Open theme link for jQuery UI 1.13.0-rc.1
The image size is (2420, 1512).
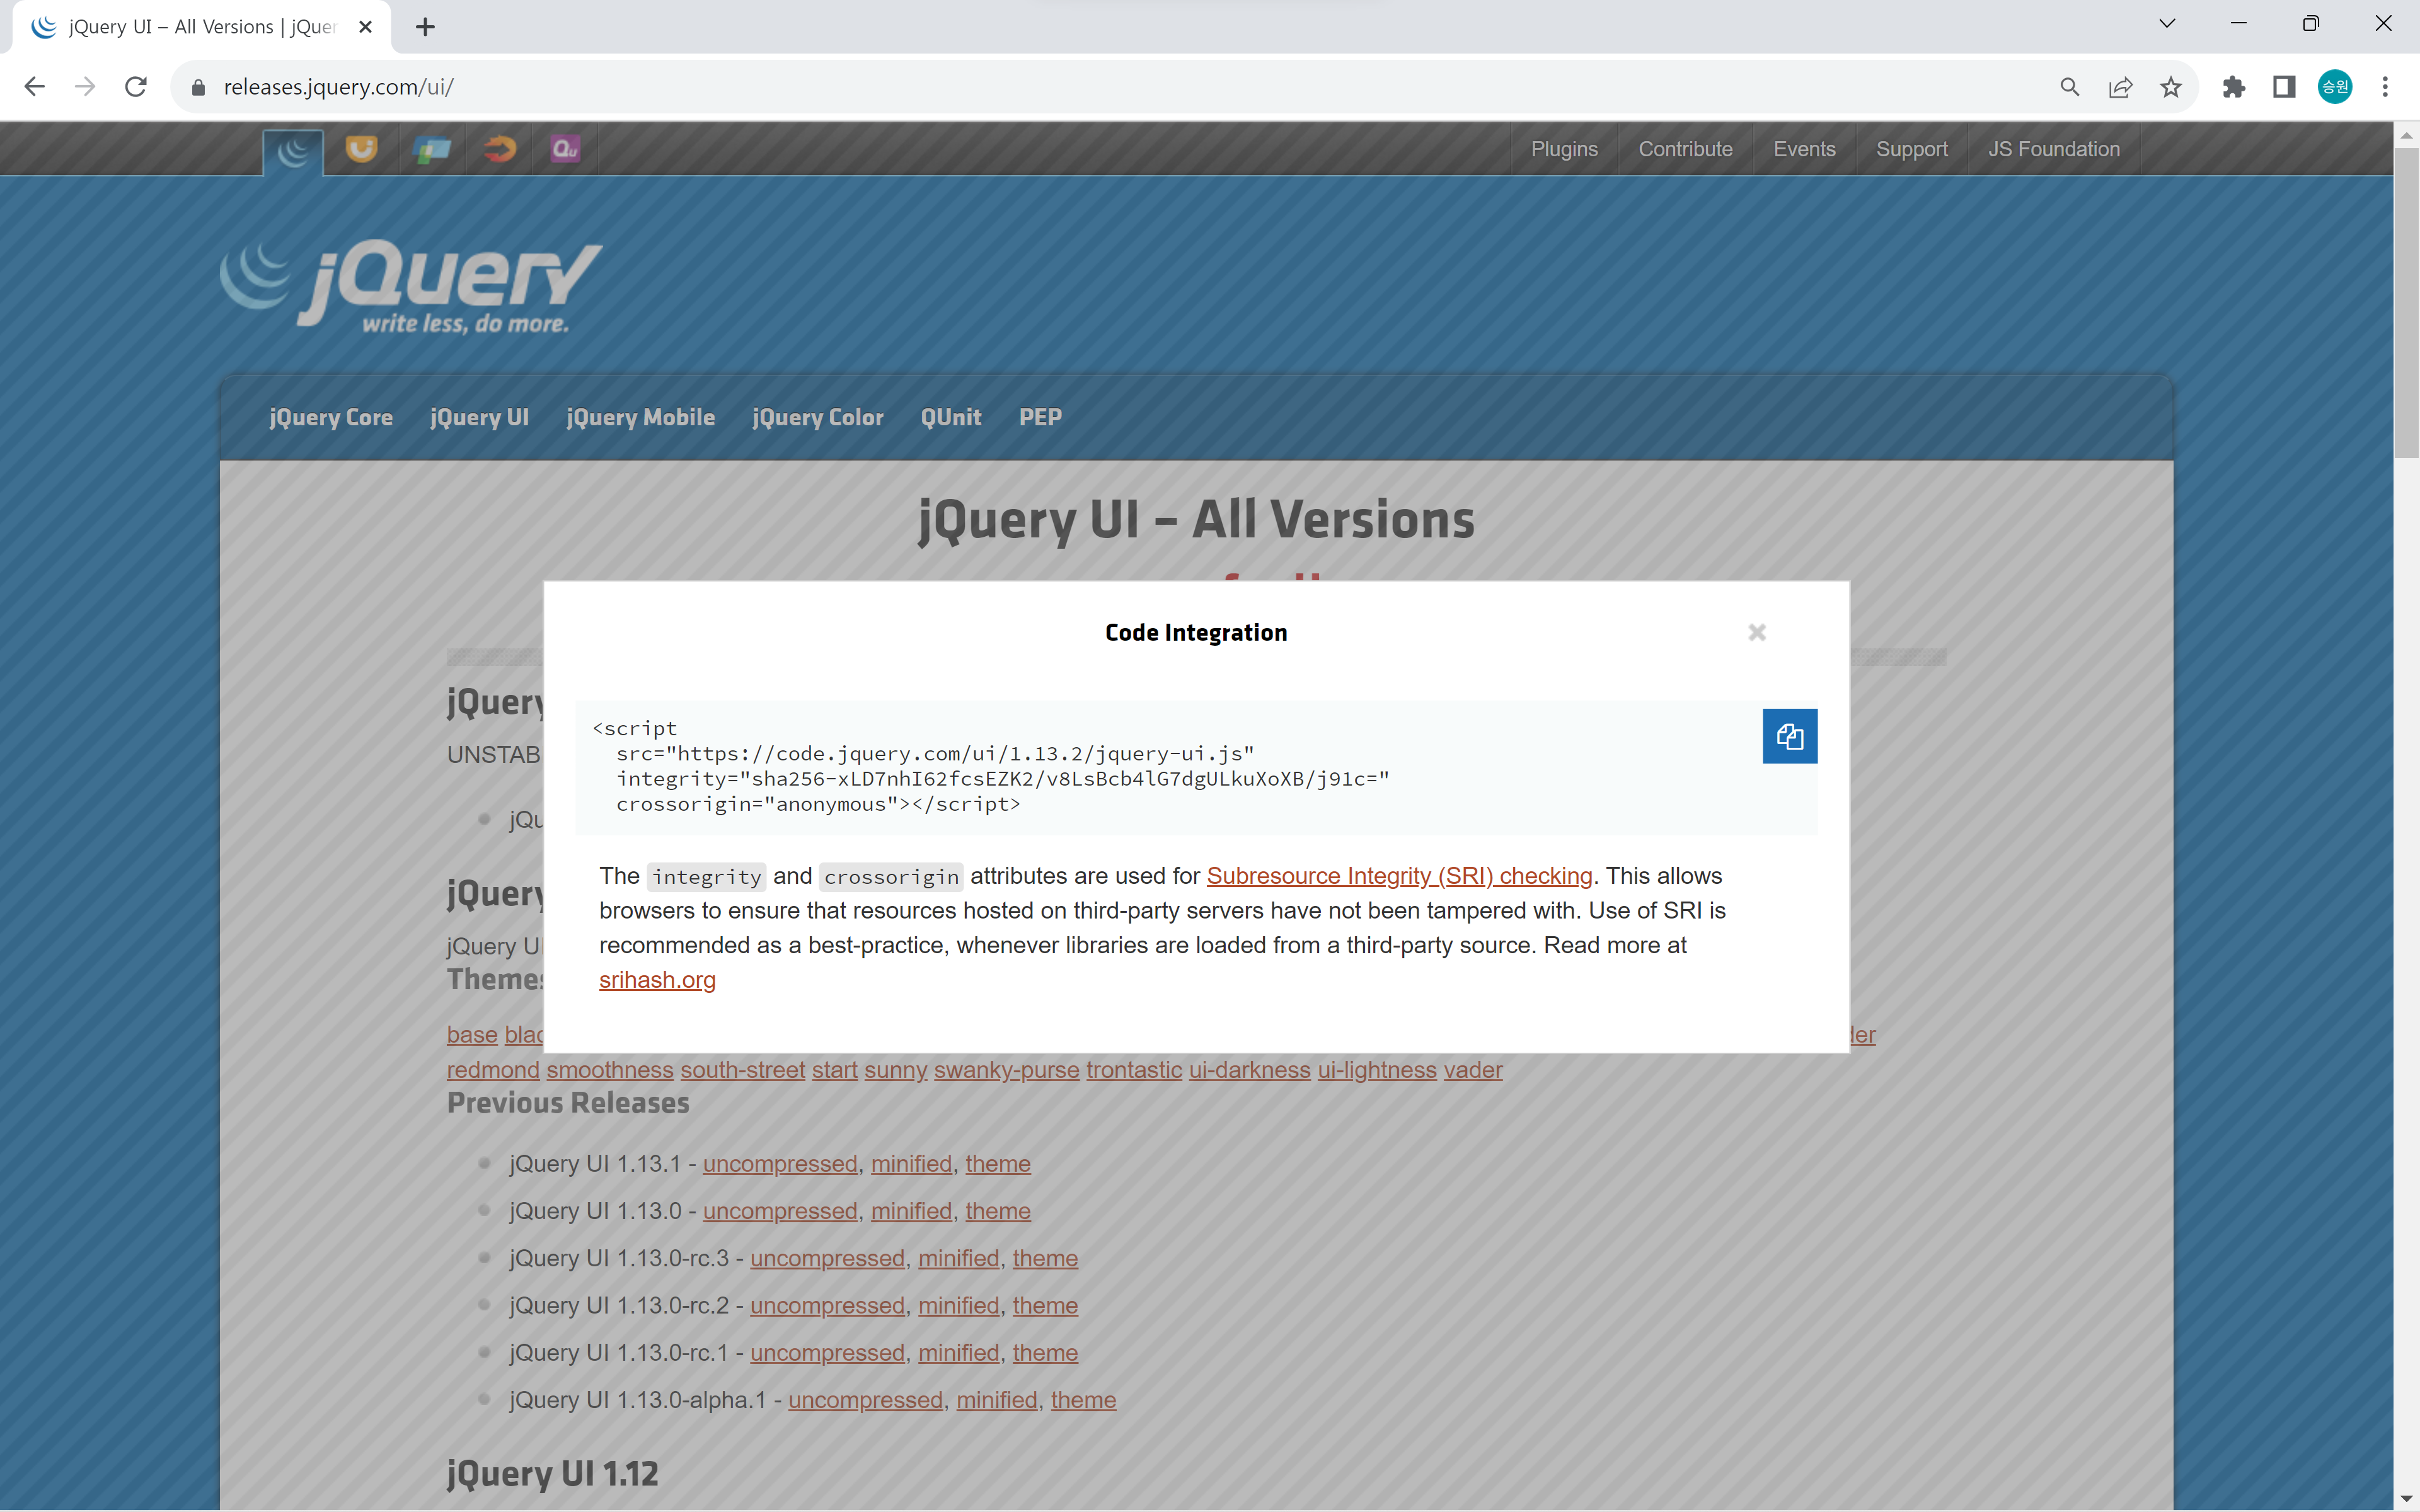click(x=1045, y=1353)
